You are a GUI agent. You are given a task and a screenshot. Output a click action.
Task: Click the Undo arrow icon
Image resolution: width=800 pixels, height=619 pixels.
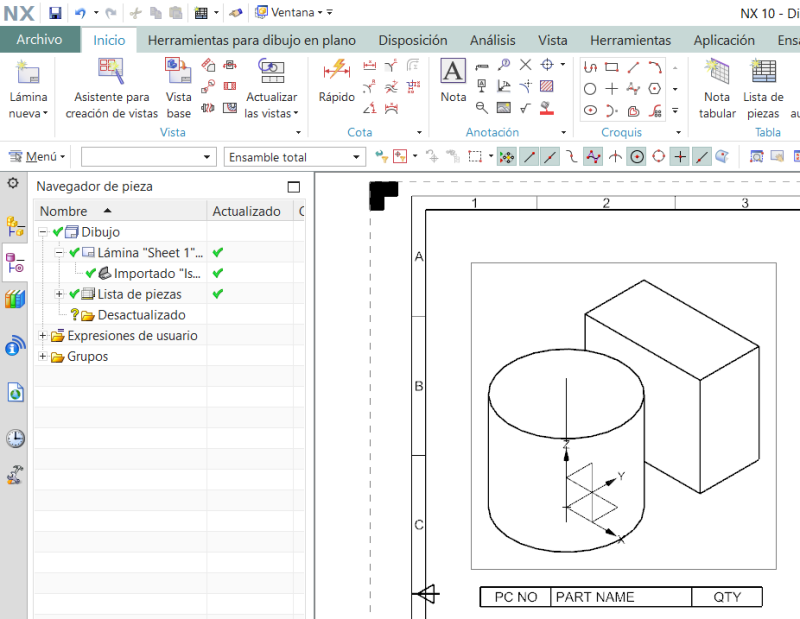[x=80, y=13]
